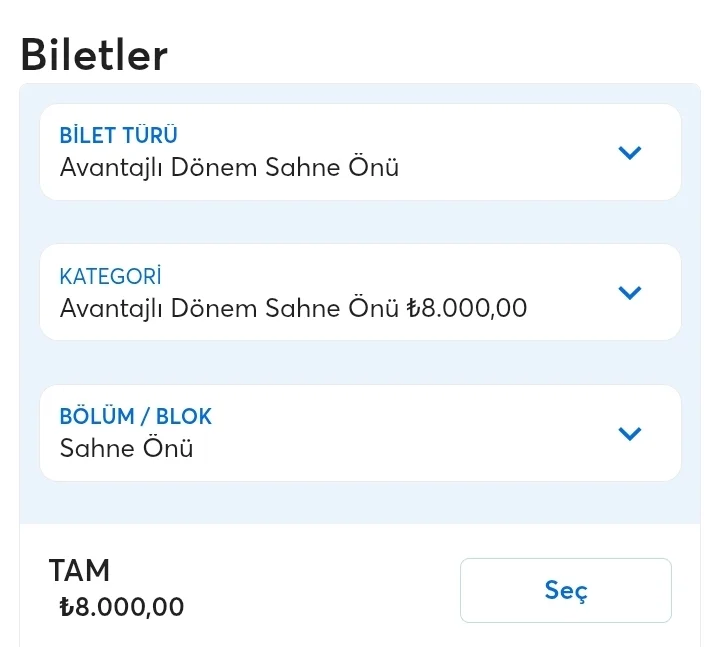Screen dimensions: 719x647
Task: Click the lira symbol in the TAM price
Action: [67, 607]
